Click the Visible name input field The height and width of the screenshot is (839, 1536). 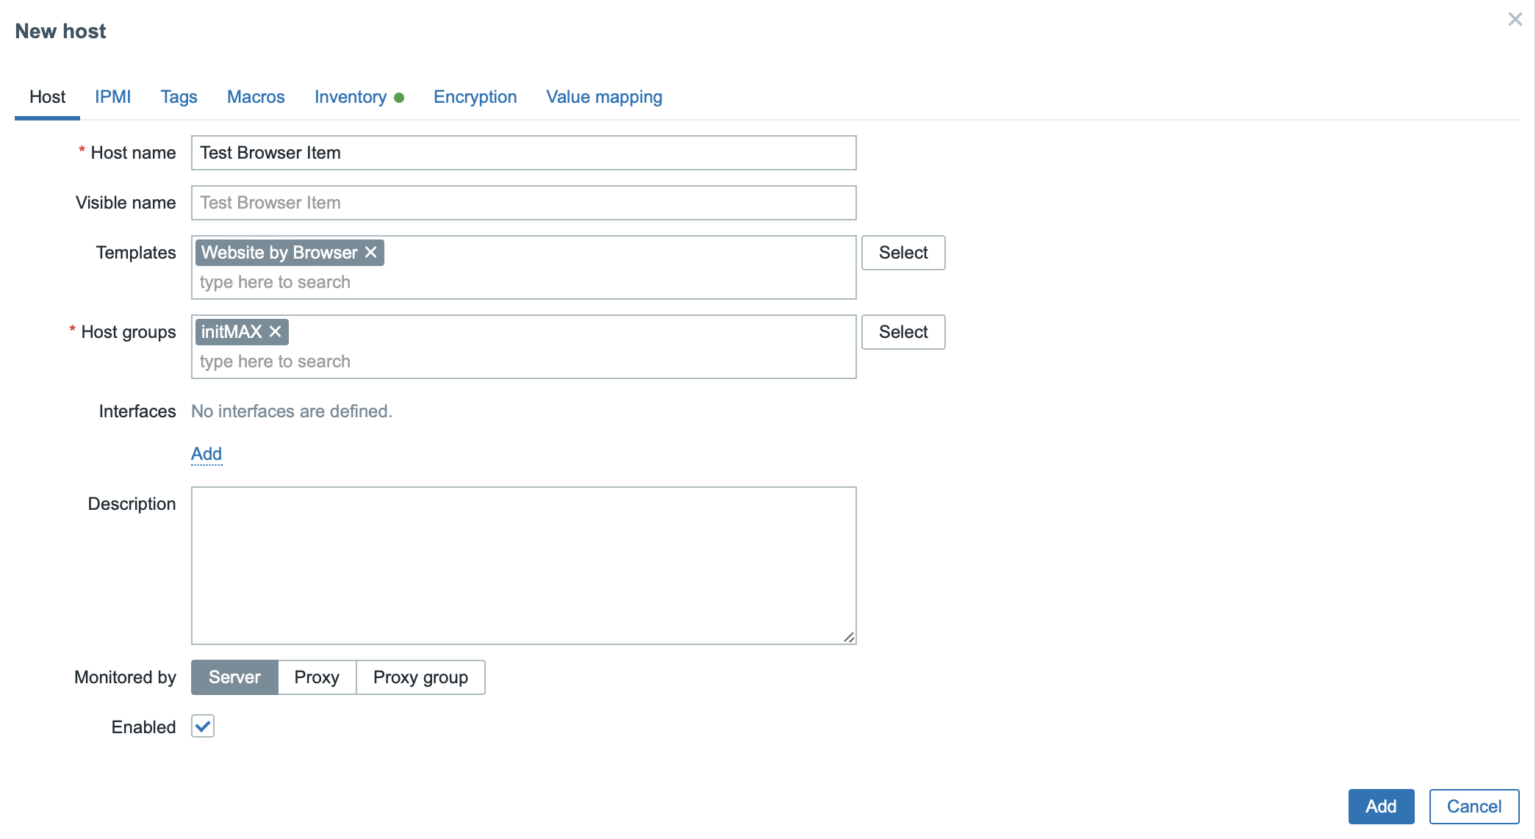coord(523,202)
